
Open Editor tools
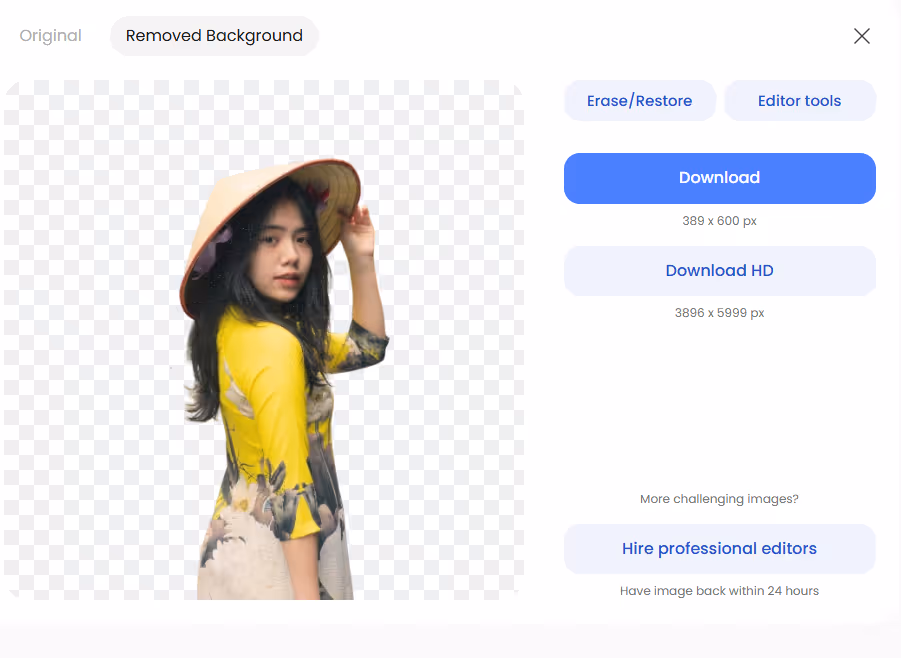pos(799,101)
